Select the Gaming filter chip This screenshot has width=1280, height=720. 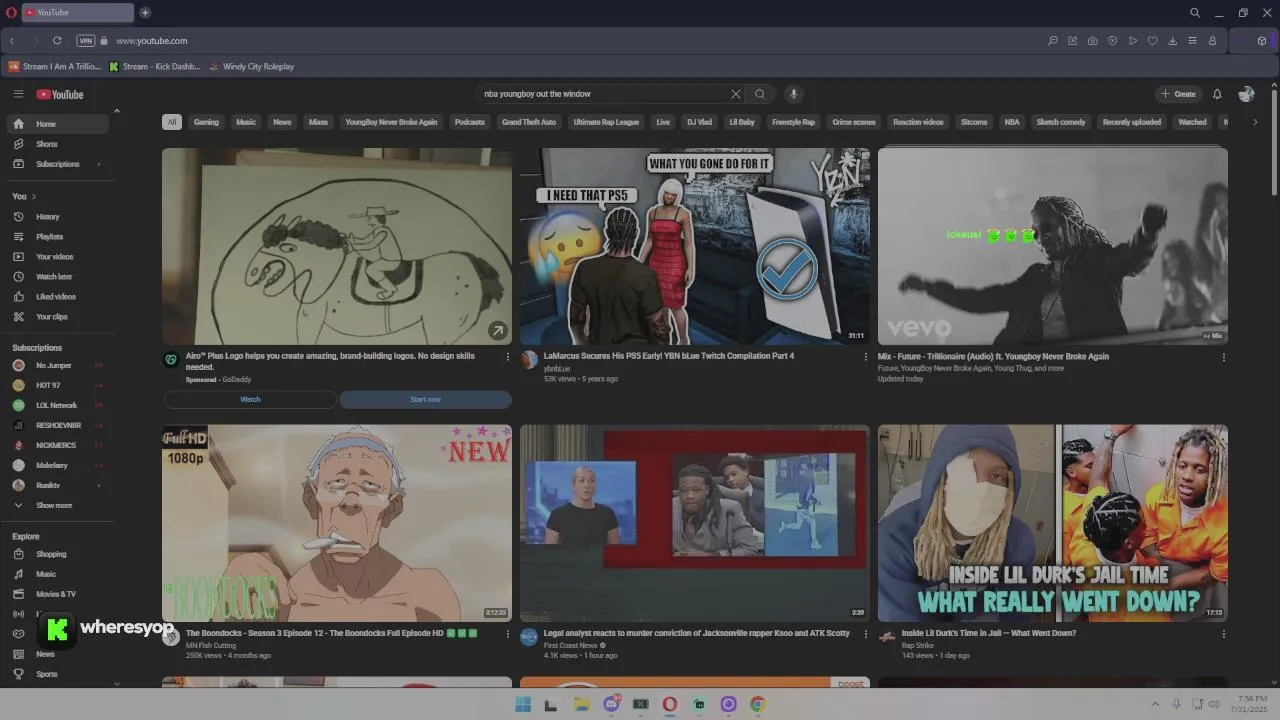click(x=206, y=122)
